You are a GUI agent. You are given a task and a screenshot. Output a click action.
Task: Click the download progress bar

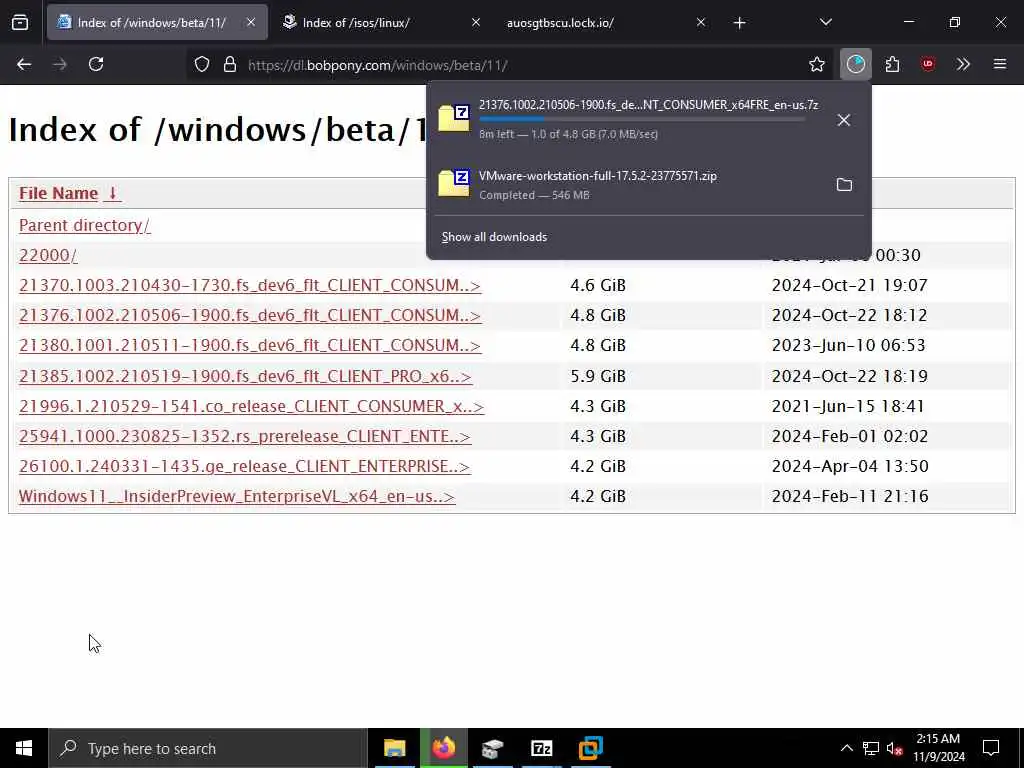point(642,119)
